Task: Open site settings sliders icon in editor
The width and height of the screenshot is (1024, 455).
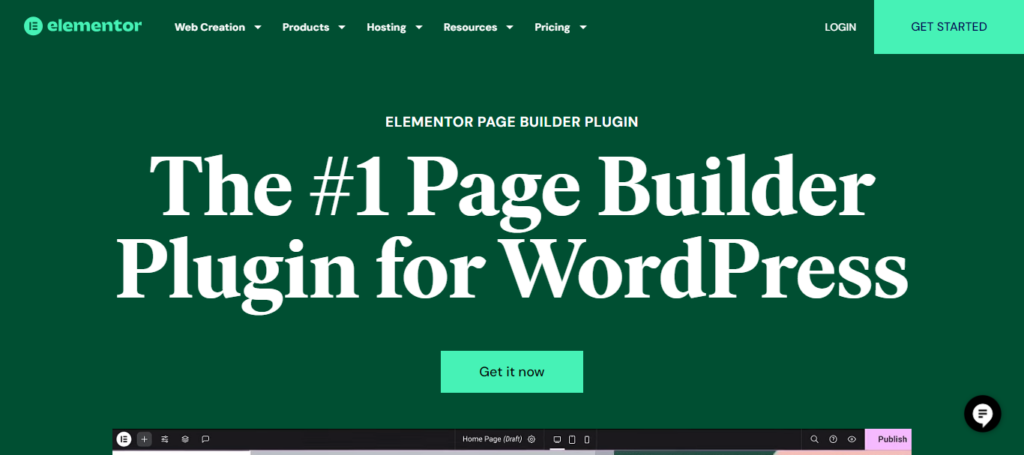Action: pos(165,439)
